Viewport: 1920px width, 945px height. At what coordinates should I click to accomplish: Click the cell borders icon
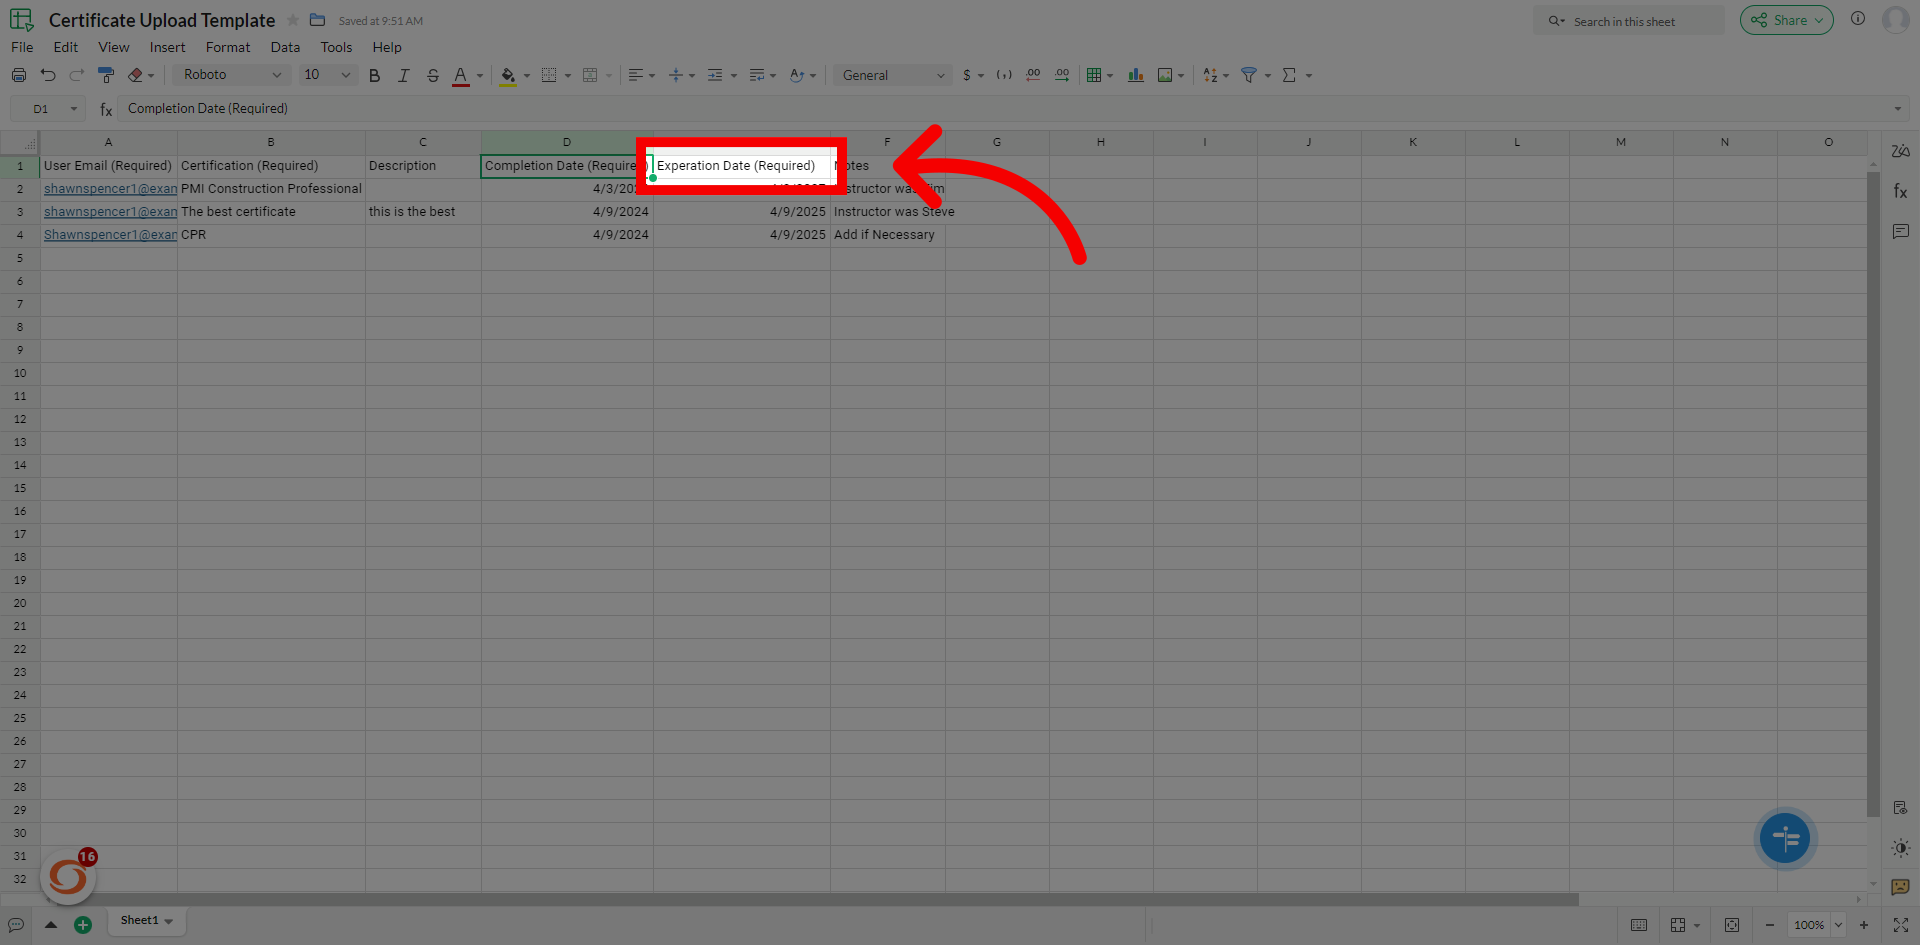click(549, 75)
